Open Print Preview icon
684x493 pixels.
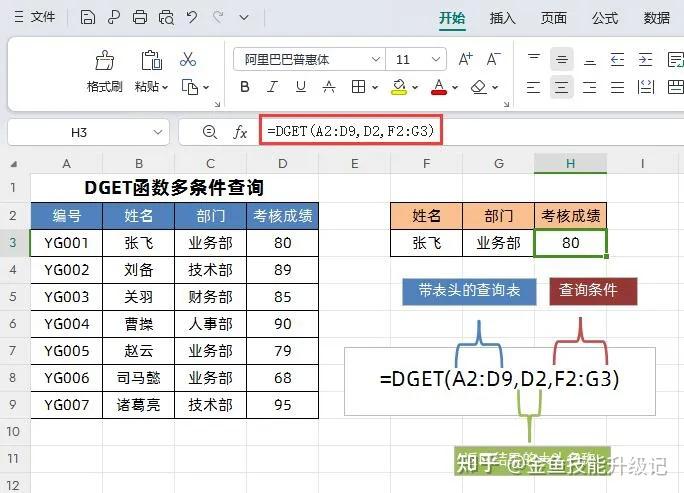[166, 17]
